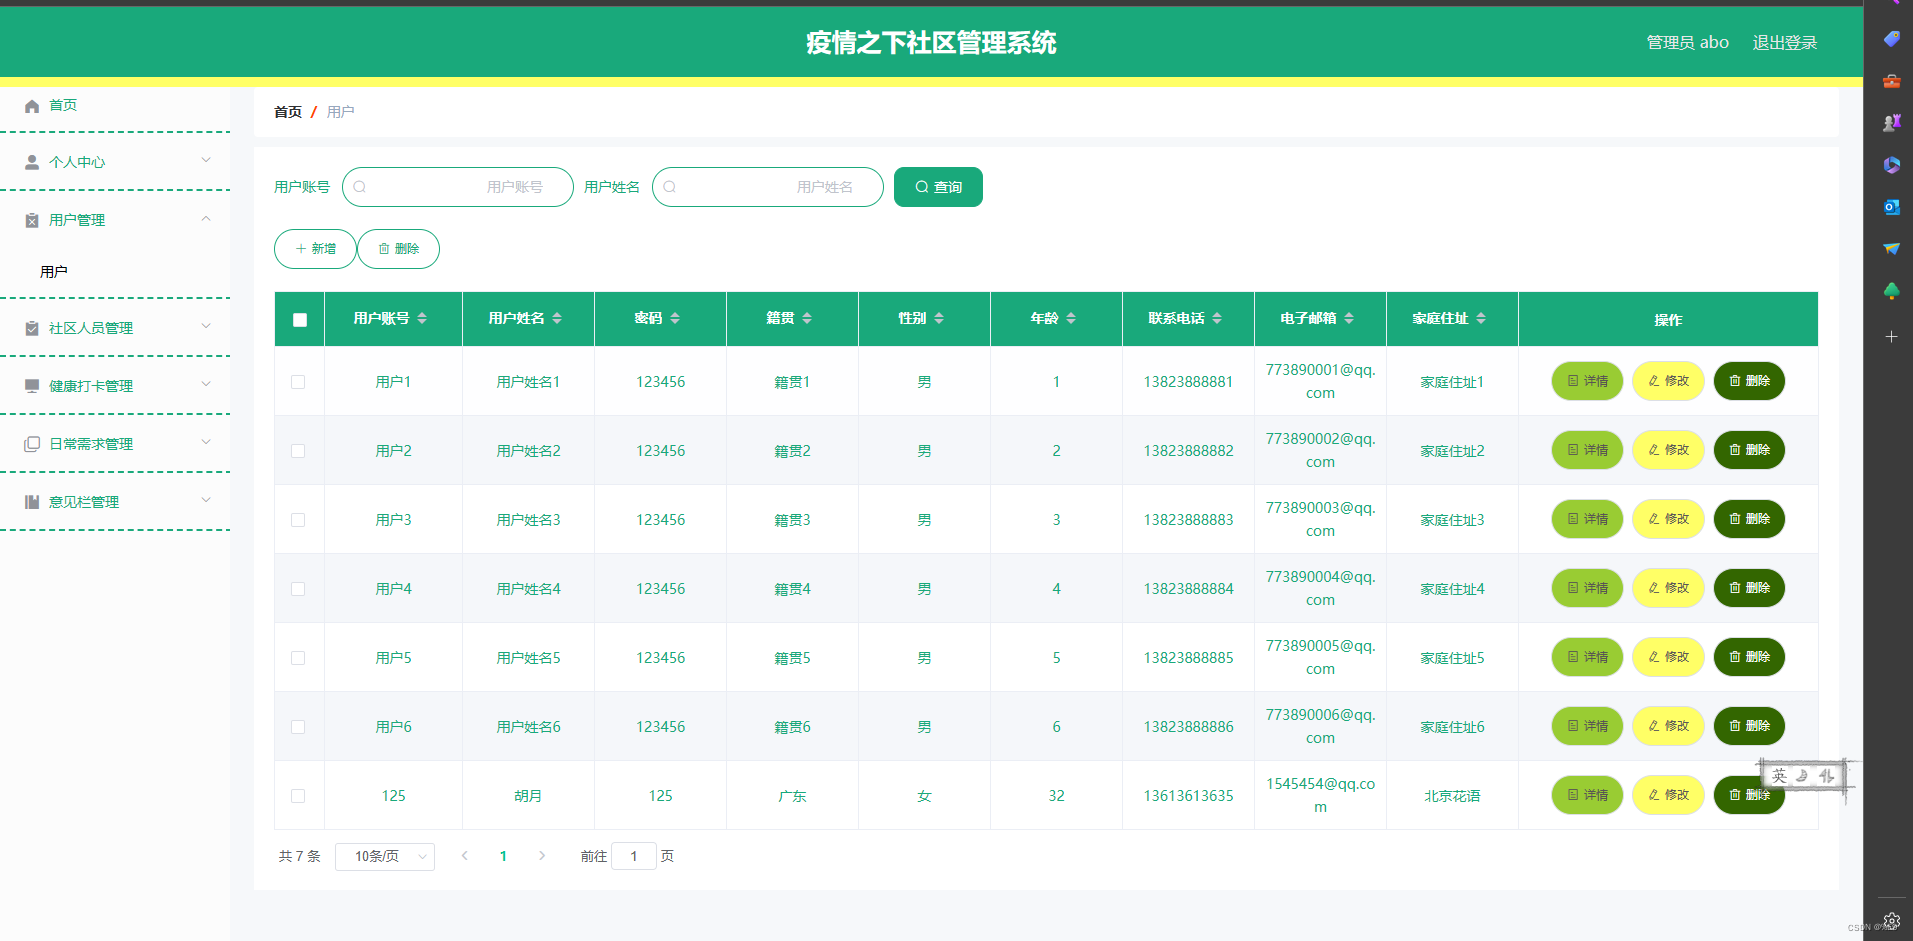1913x941 pixels.
Task: Click the person icon beside 个人中心
Action: point(32,162)
